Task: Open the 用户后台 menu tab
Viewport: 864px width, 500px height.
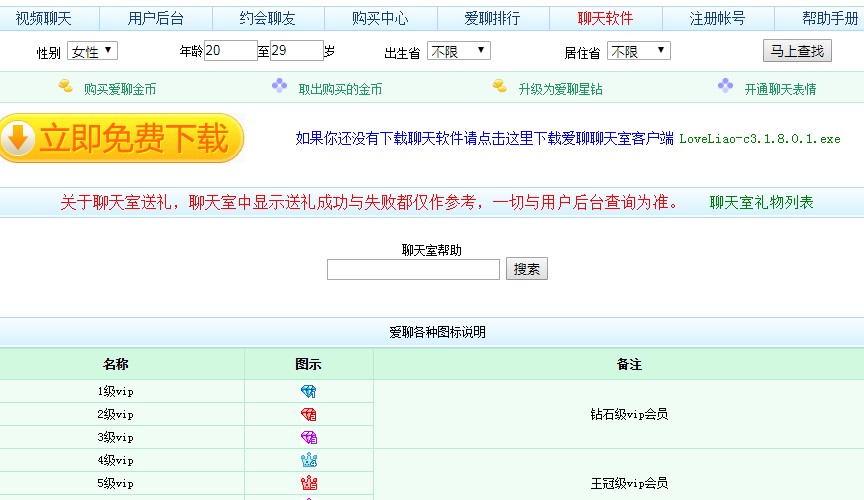Action: pyautogui.click(x=156, y=19)
